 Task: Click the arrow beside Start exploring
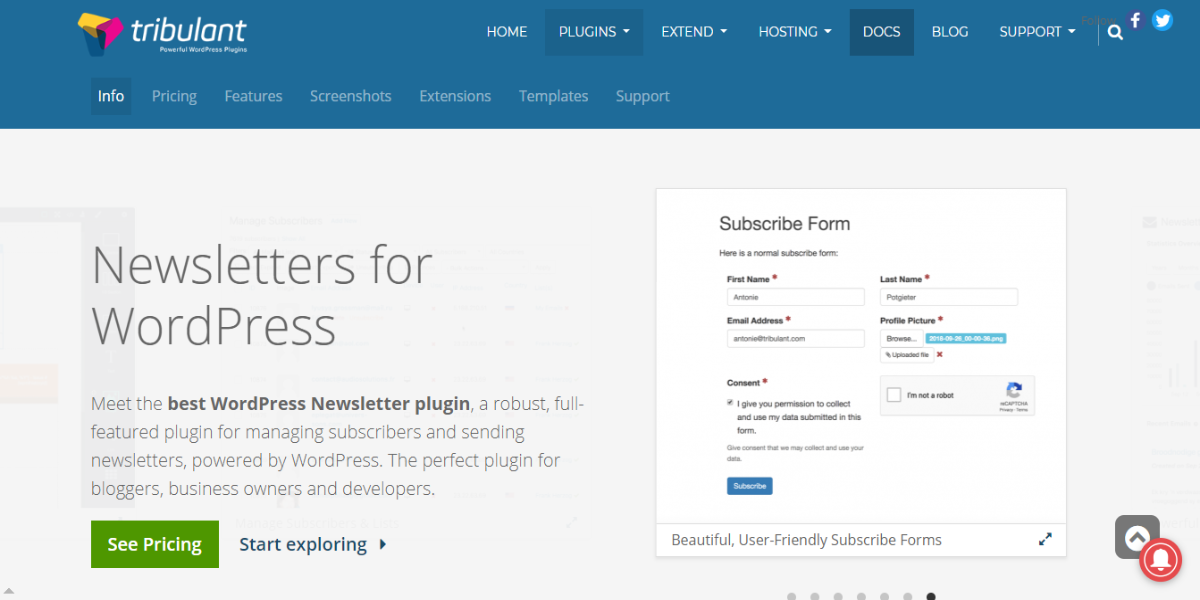(x=383, y=545)
